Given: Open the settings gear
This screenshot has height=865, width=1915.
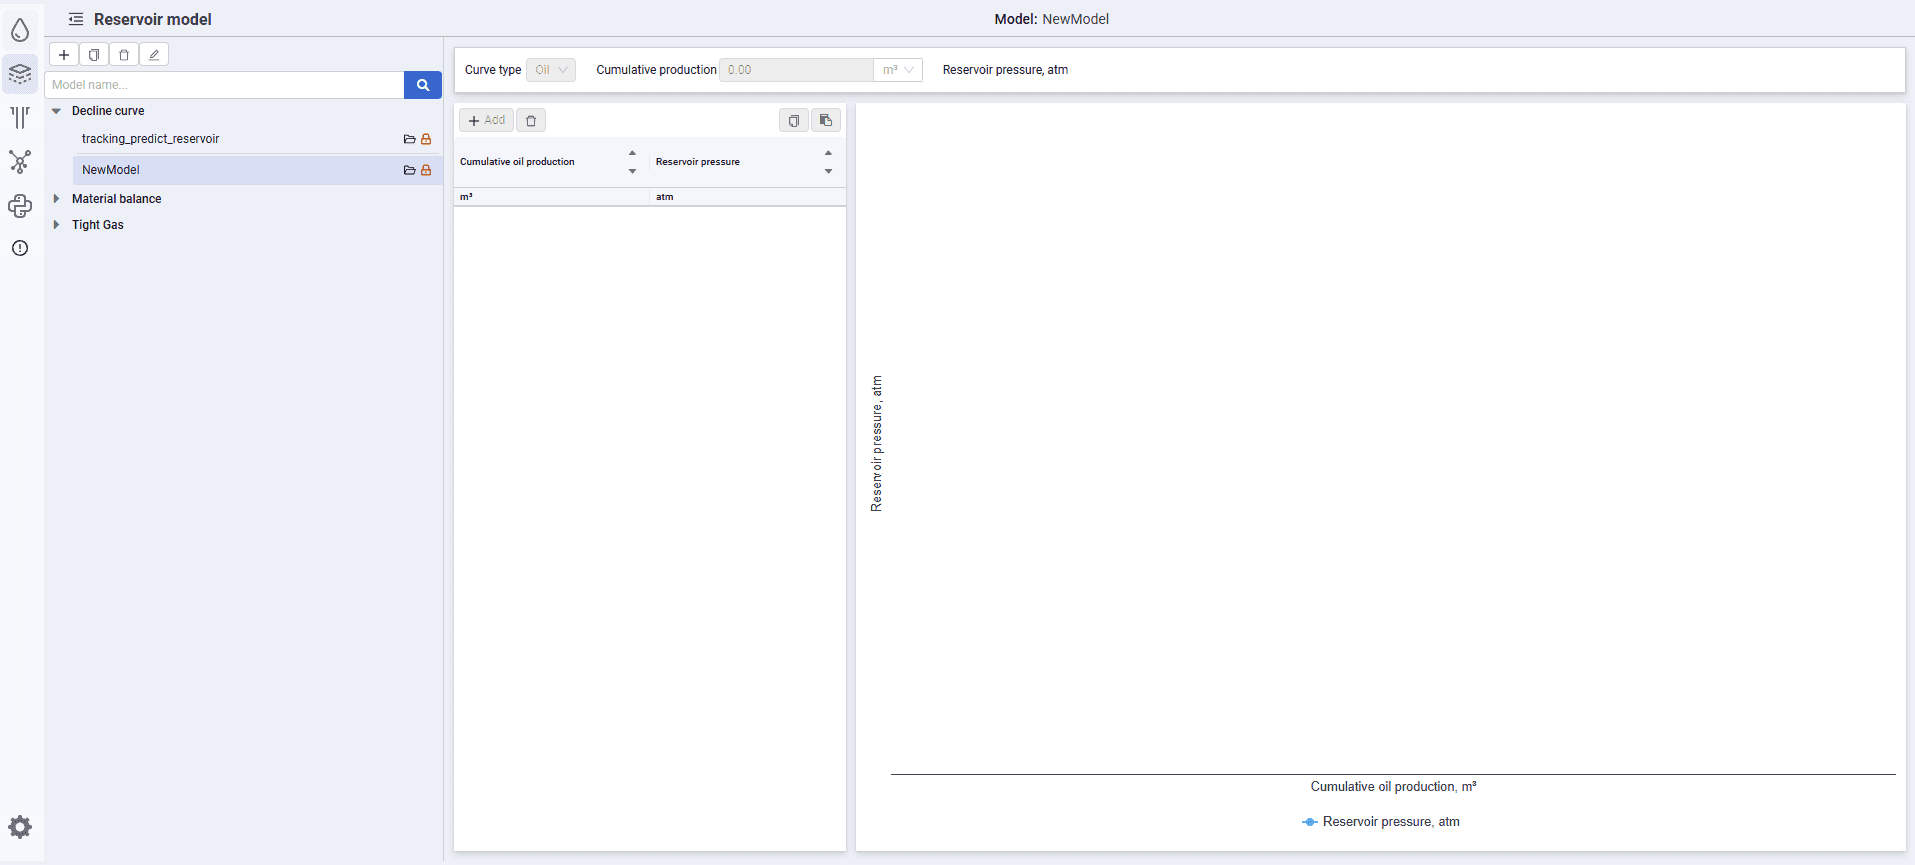Looking at the screenshot, I should pyautogui.click(x=20, y=827).
